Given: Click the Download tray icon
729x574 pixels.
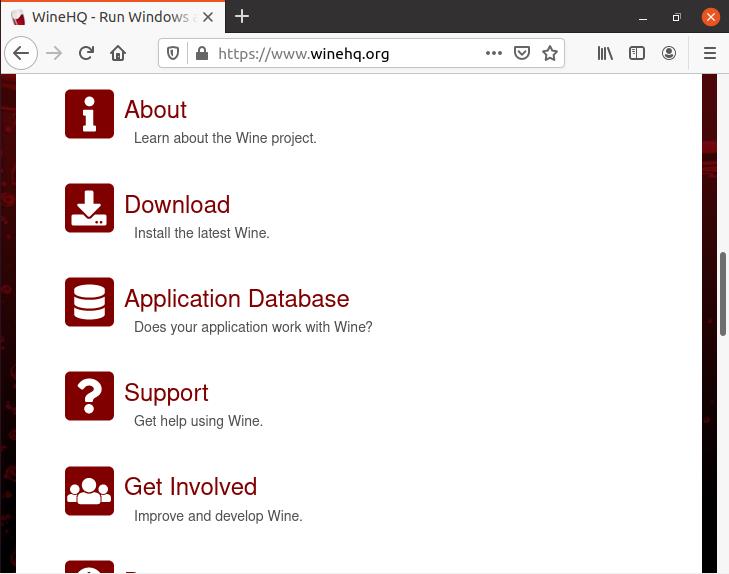Looking at the screenshot, I should pos(89,208).
